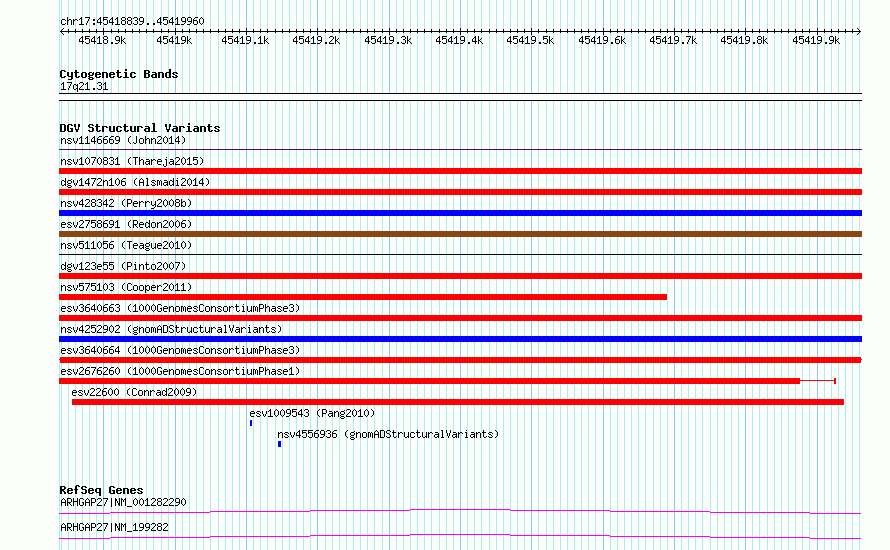Click the esv3640664 1000GenomesConsortiumPhase3 label
Image resolution: width=890 pixels, height=550 pixels.
180,350
